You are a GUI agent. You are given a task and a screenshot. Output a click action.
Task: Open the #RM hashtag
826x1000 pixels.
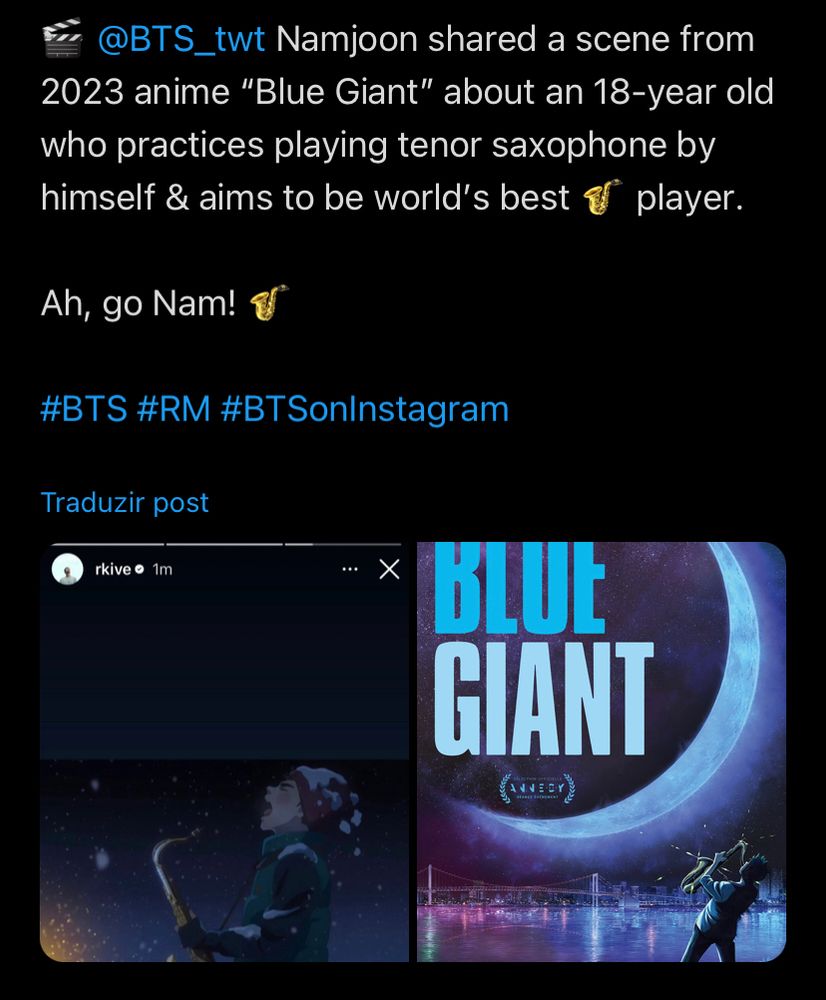(x=173, y=409)
